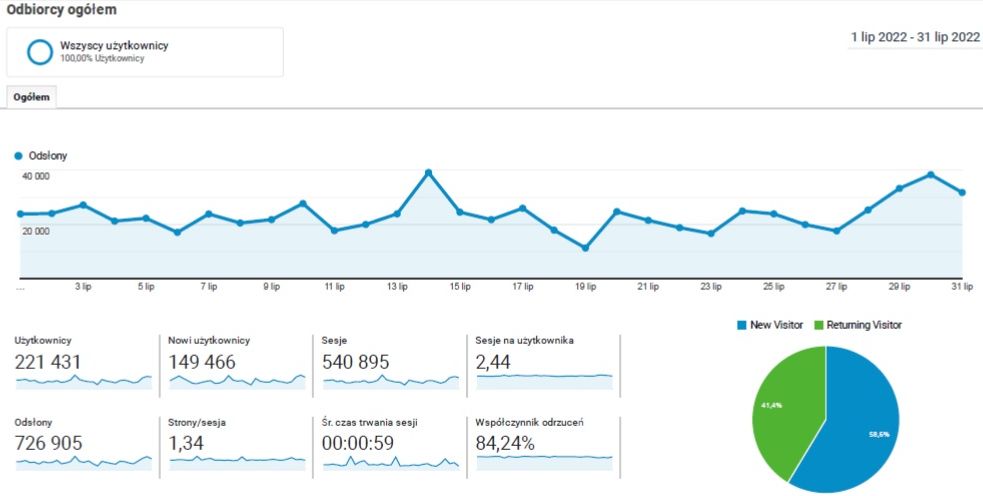Select the Sesje na użytkownika 2,44 tile
The width and height of the screenshot is (983, 496).
pyautogui.click(x=543, y=362)
